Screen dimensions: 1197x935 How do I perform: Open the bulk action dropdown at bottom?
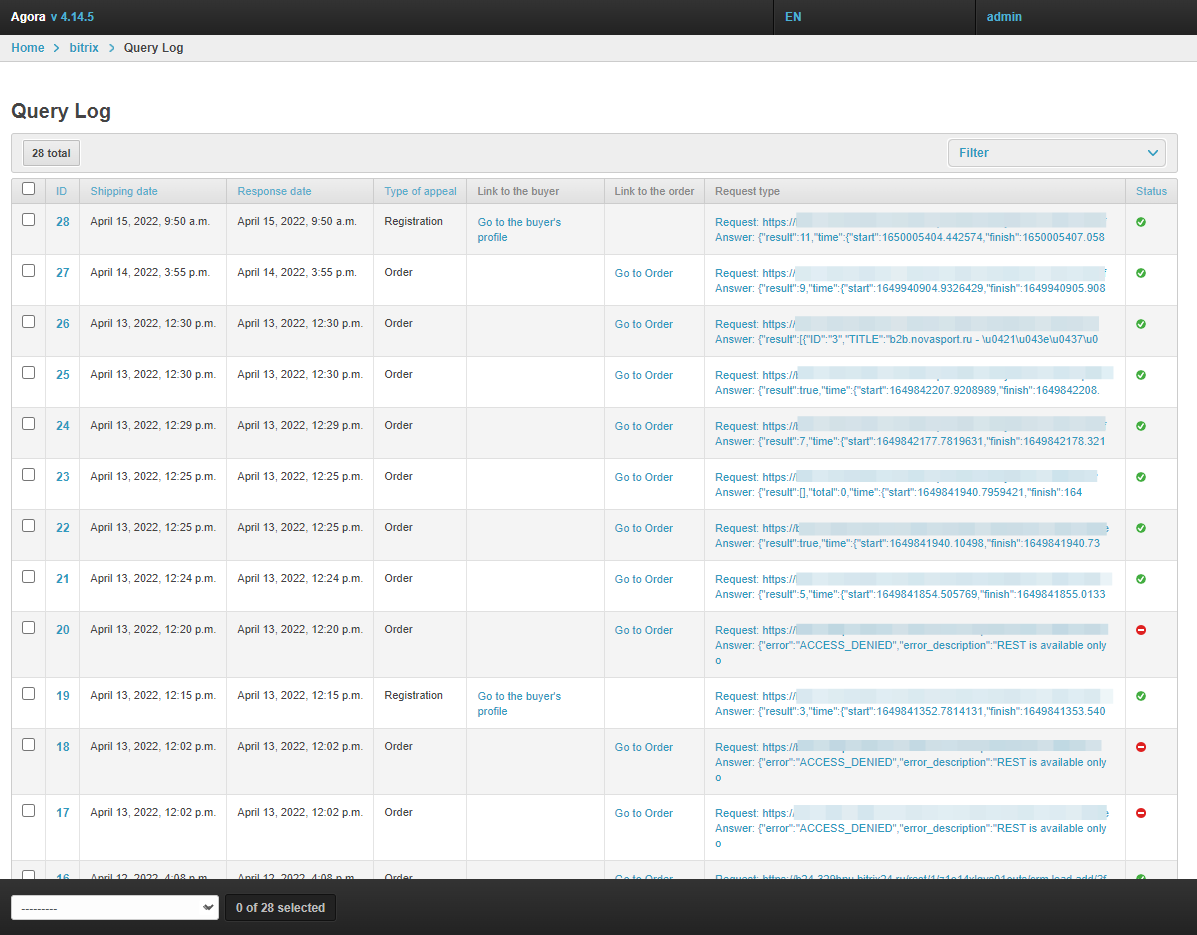click(114, 908)
